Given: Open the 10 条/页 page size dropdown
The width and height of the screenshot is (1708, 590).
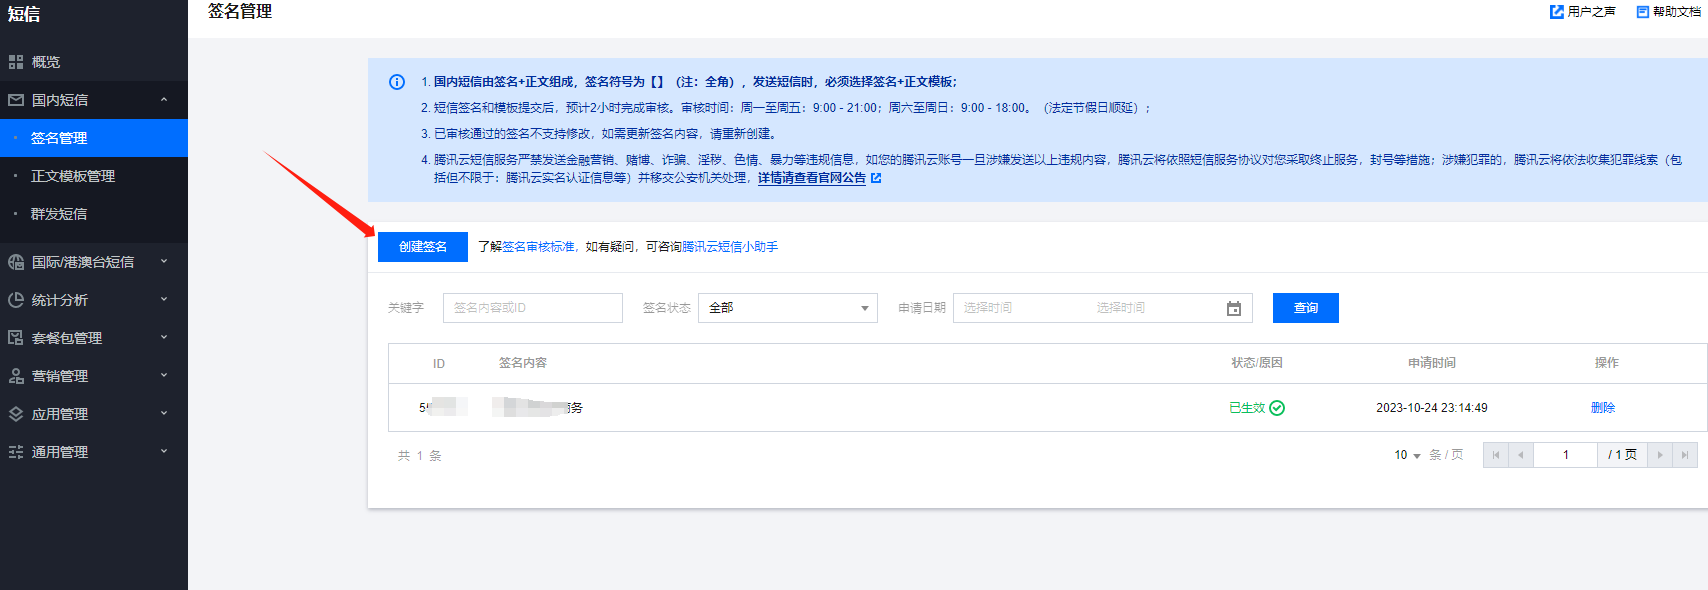Looking at the screenshot, I should point(1408,455).
